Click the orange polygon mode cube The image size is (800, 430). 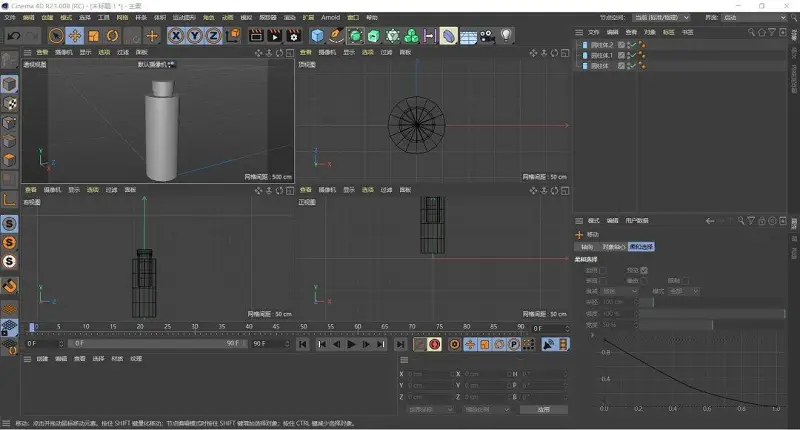[x=10, y=160]
